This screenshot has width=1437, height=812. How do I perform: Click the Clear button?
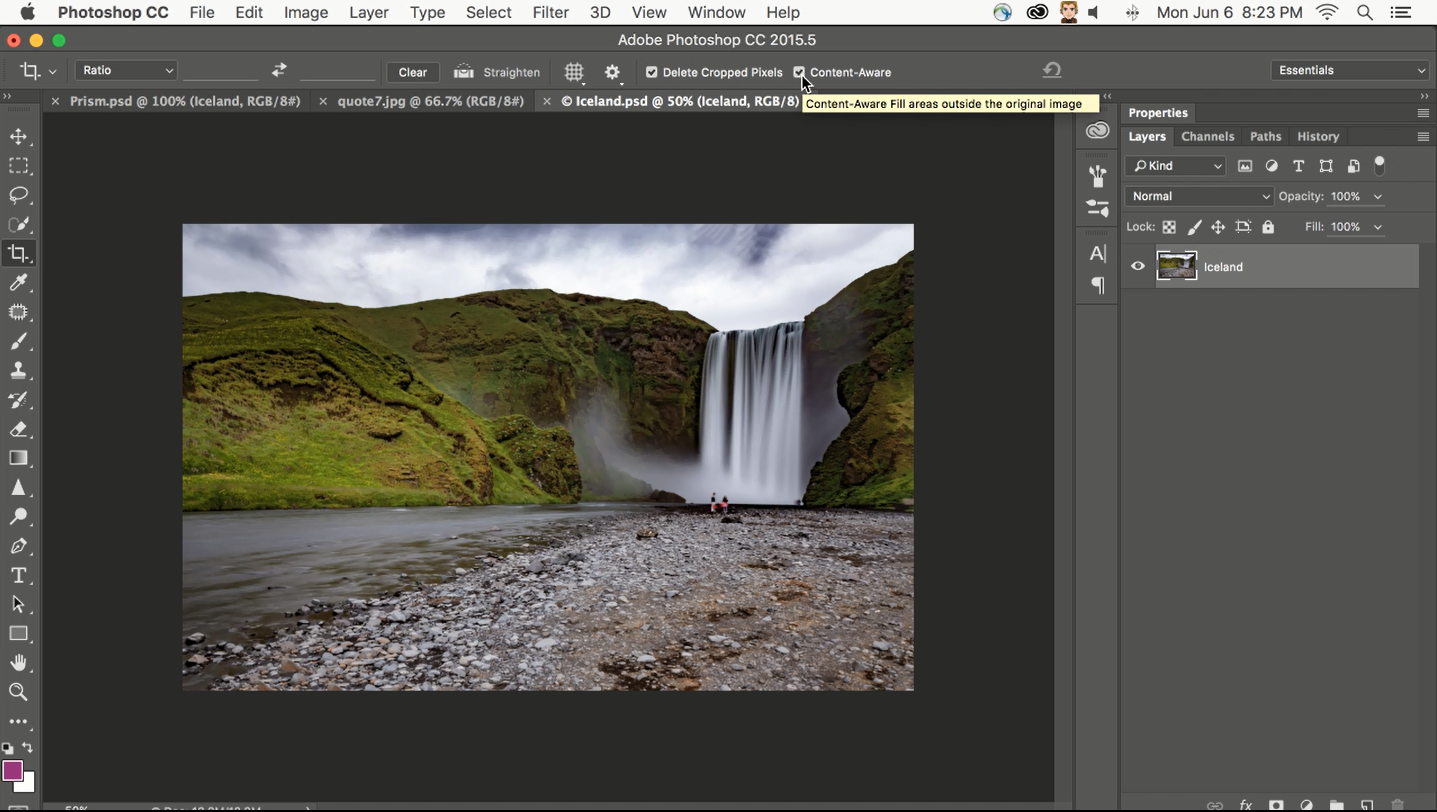(x=412, y=72)
